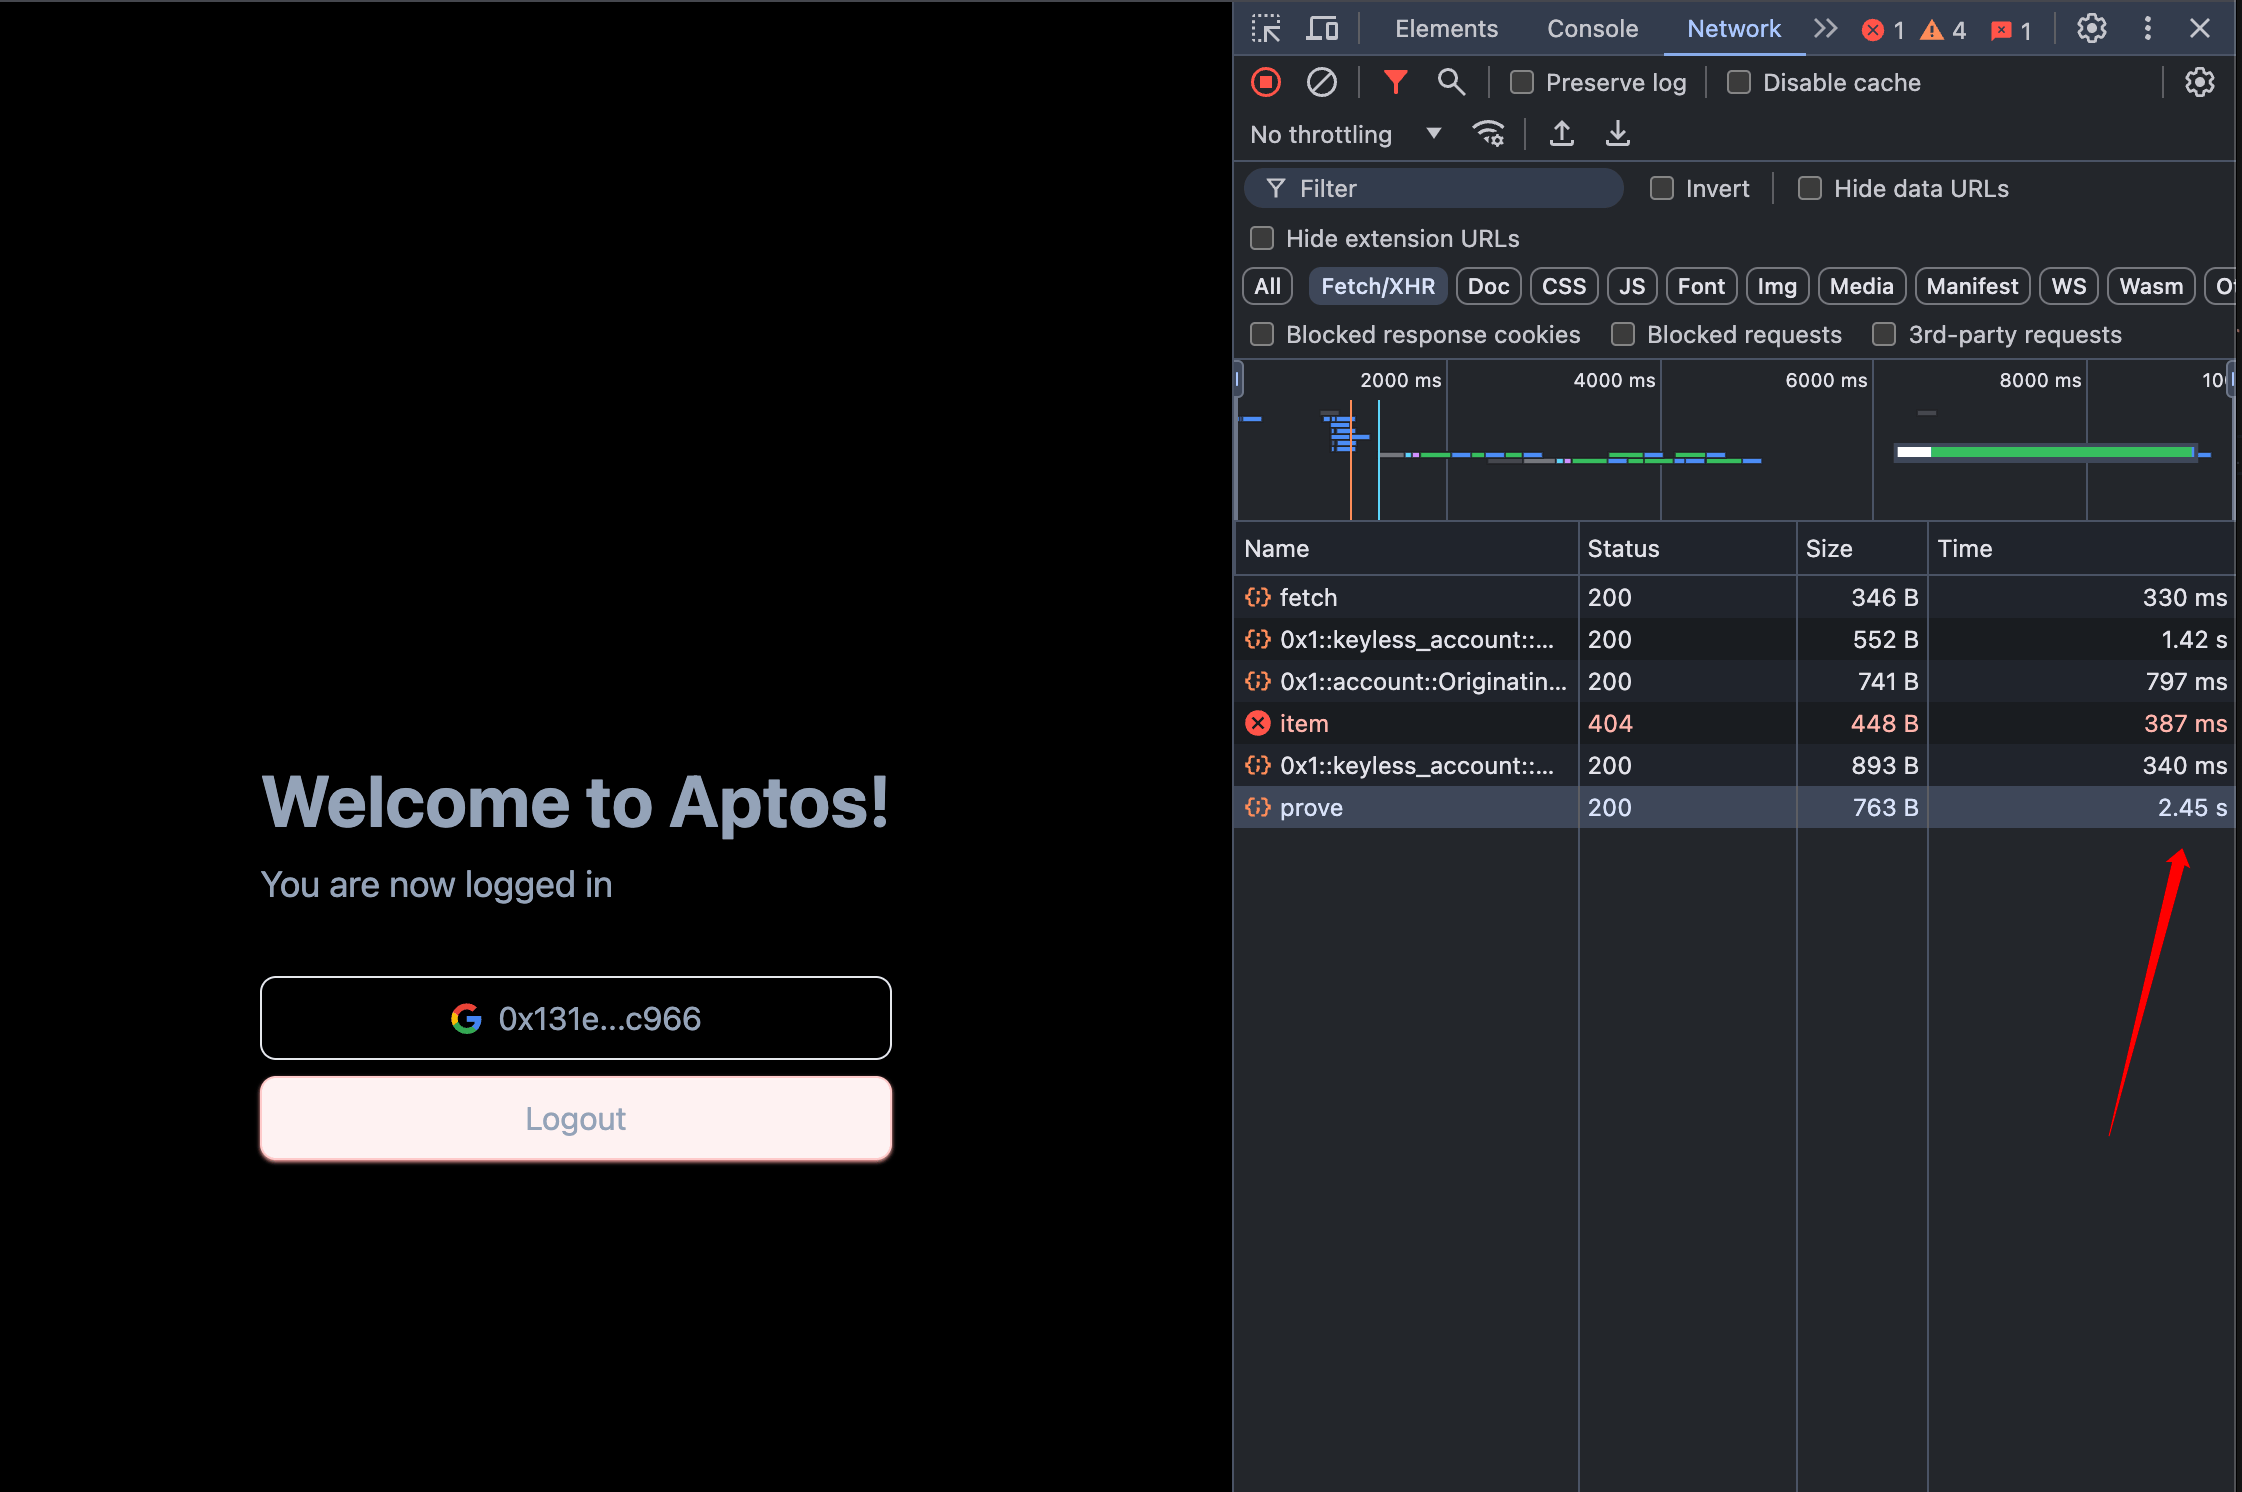Image resolution: width=2242 pixels, height=1492 pixels.
Task: Check the Invert filter option
Action: tap(1662, 188)
